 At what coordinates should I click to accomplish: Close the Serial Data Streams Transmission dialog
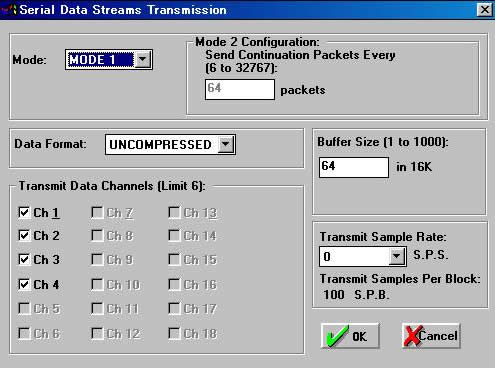pyautogui.click(x=485, y=9)
